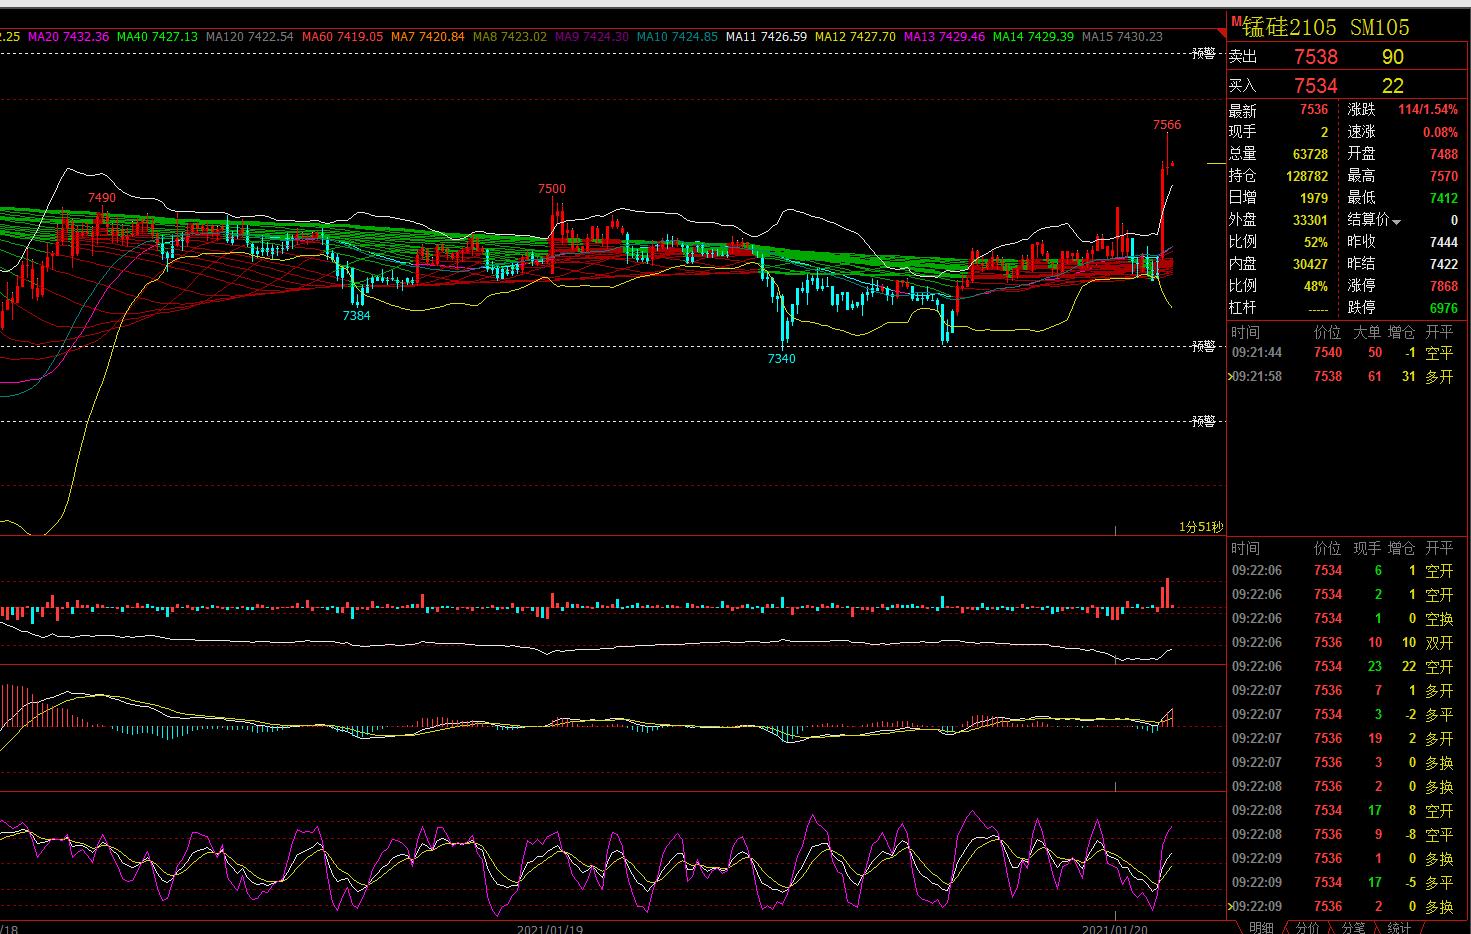The width and height of the screenshot is (1471, 934).
Task: Click the MA60 7419.05 indicator label
Action: [x=342, y=37]
